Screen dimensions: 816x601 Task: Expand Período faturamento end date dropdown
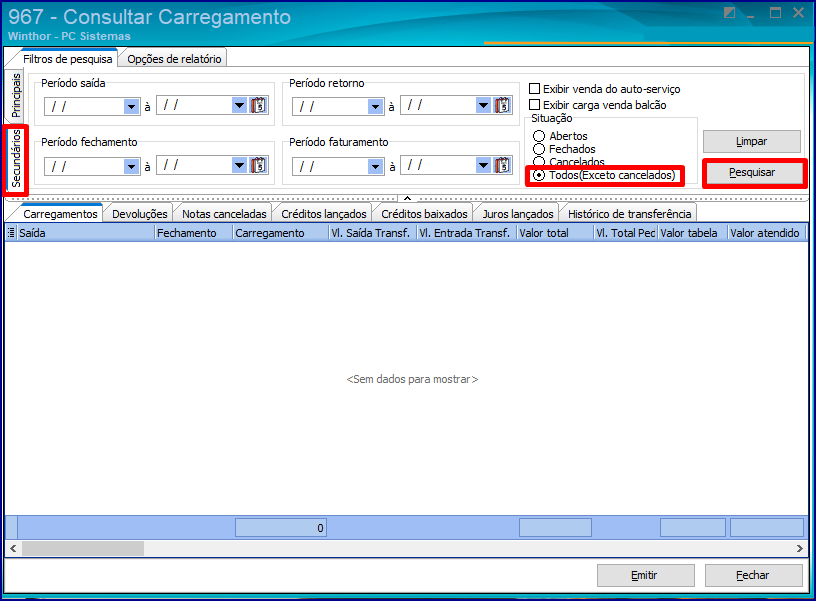483,165
